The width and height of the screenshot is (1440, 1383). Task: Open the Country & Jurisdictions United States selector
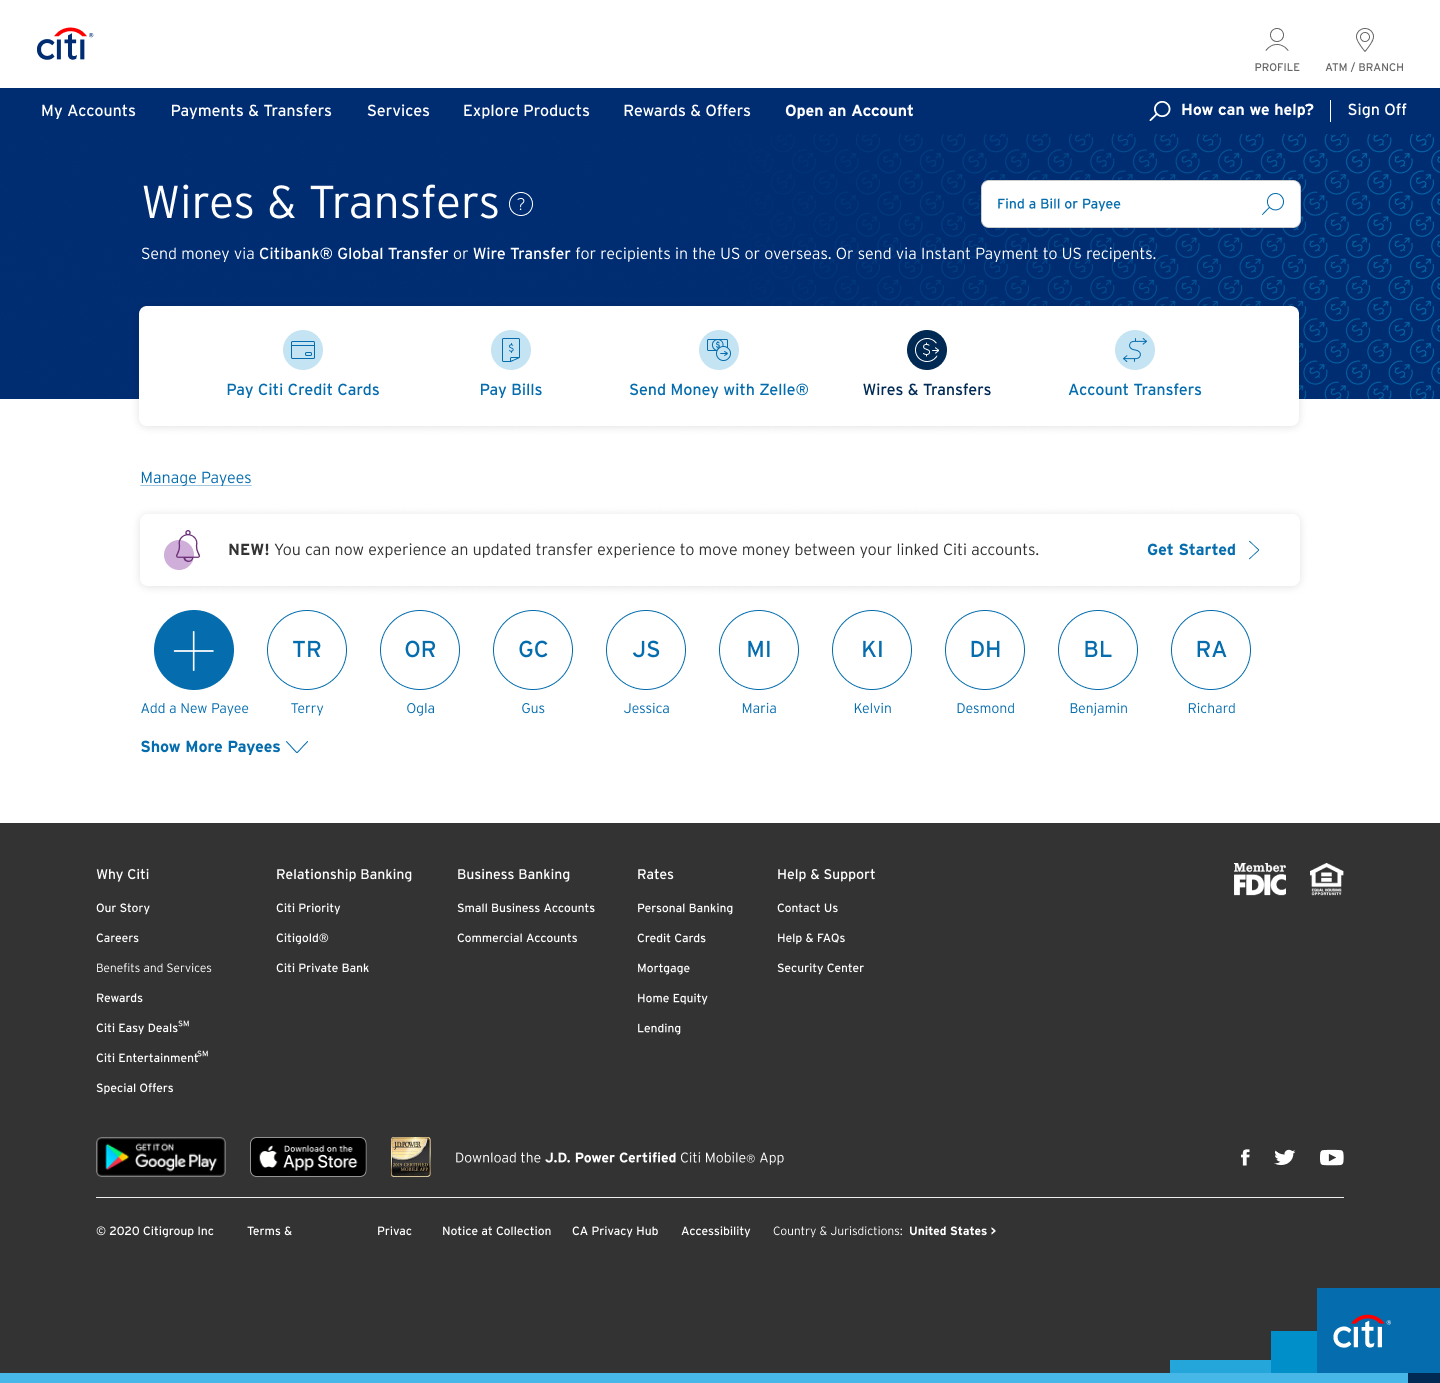coord(951,1231)
